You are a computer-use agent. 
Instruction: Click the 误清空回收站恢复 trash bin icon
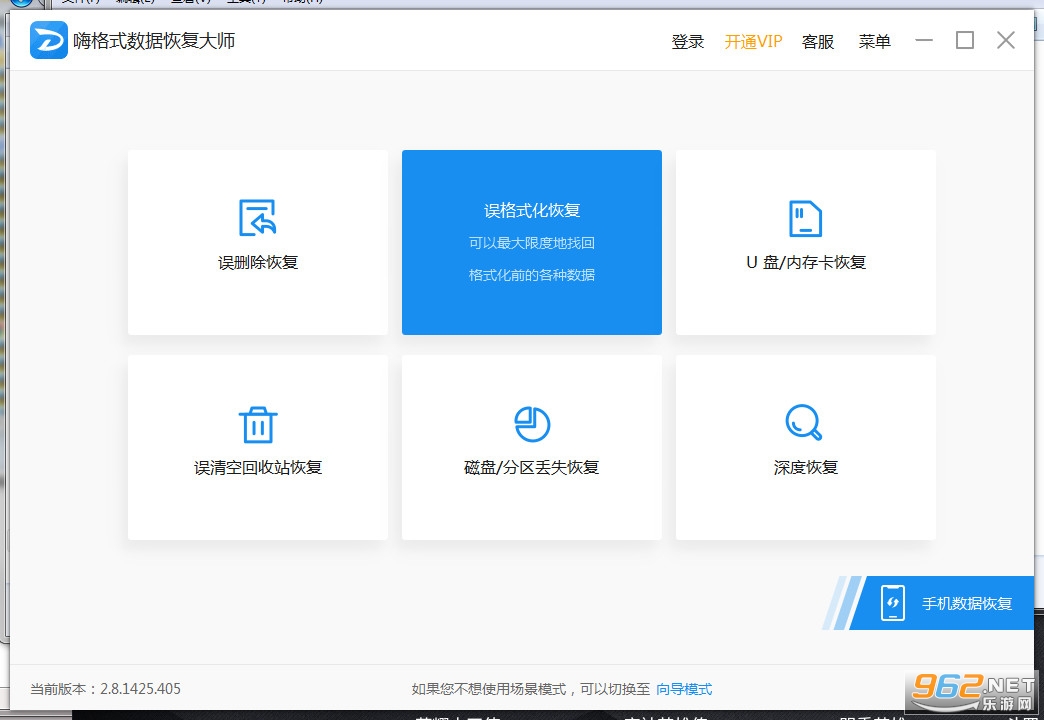tap(258, 424)
